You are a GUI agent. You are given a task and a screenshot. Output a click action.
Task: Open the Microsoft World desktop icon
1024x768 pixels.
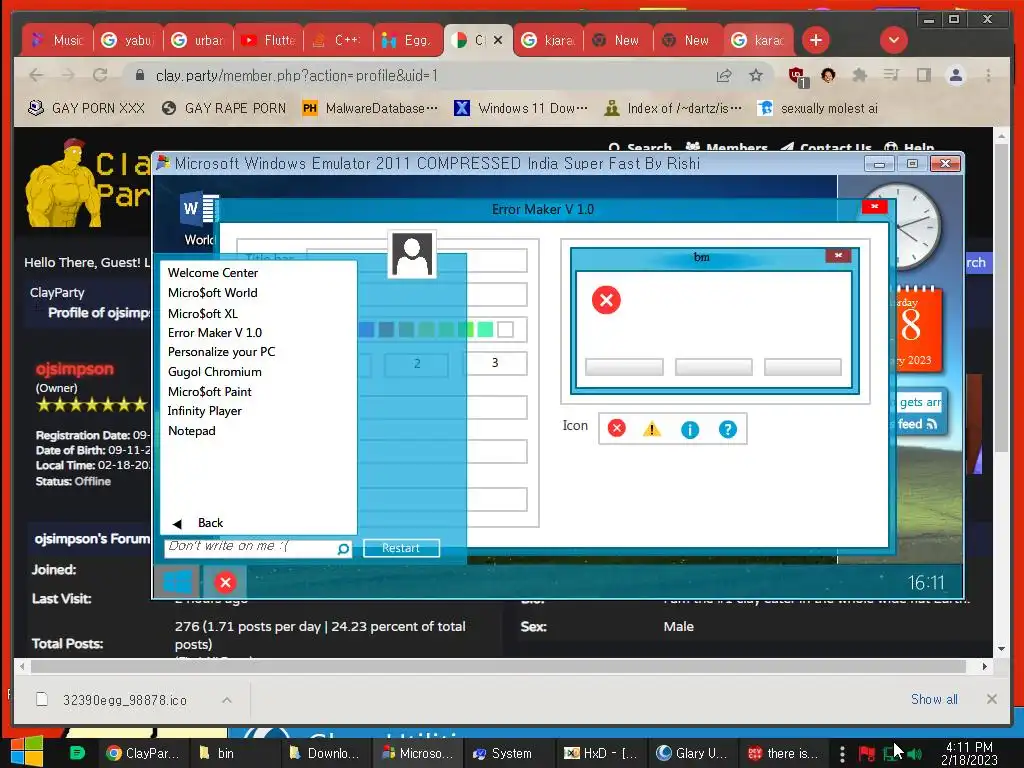[x=199, y=219]
